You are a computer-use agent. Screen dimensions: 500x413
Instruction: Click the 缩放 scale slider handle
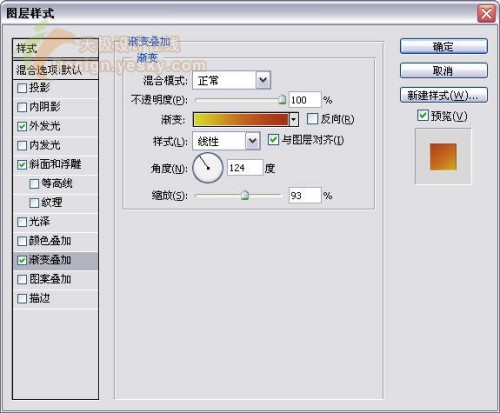point(245,195)
